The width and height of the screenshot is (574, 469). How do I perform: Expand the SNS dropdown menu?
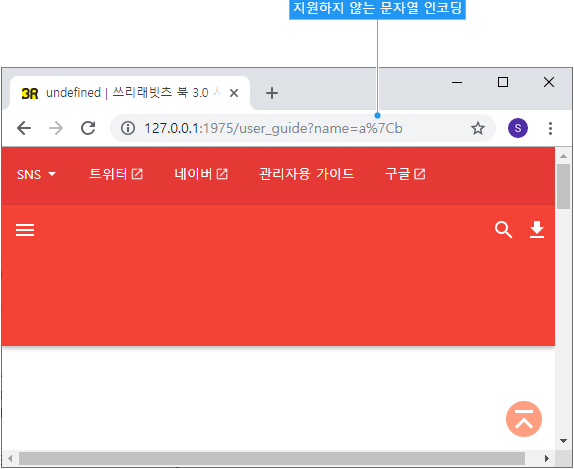click(x=36, y=174)
